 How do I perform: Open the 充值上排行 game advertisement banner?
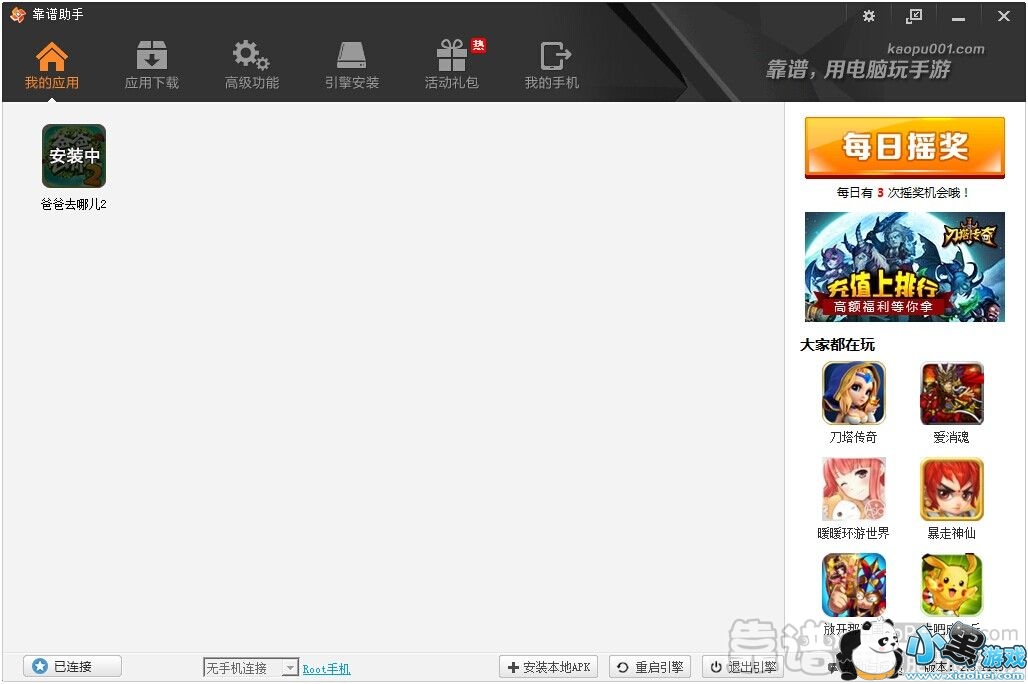(x=905, y=267)
